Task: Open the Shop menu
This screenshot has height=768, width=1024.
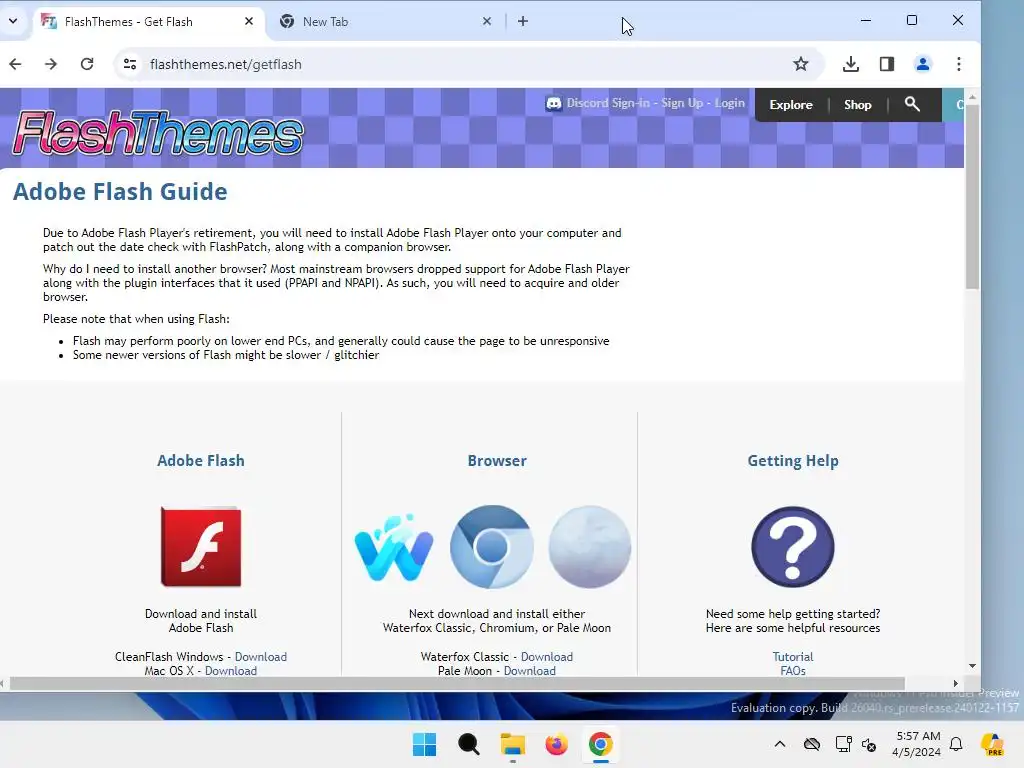Action: click(x=857, y=104)
